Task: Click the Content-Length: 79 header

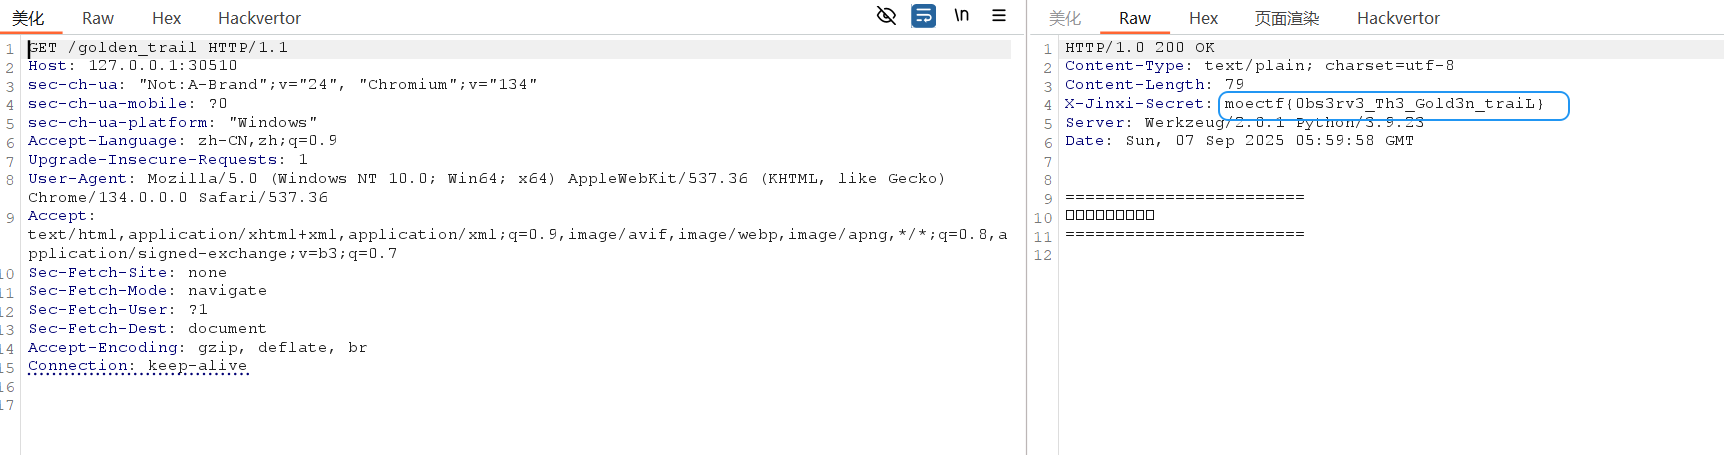Action: point(1155,85)
